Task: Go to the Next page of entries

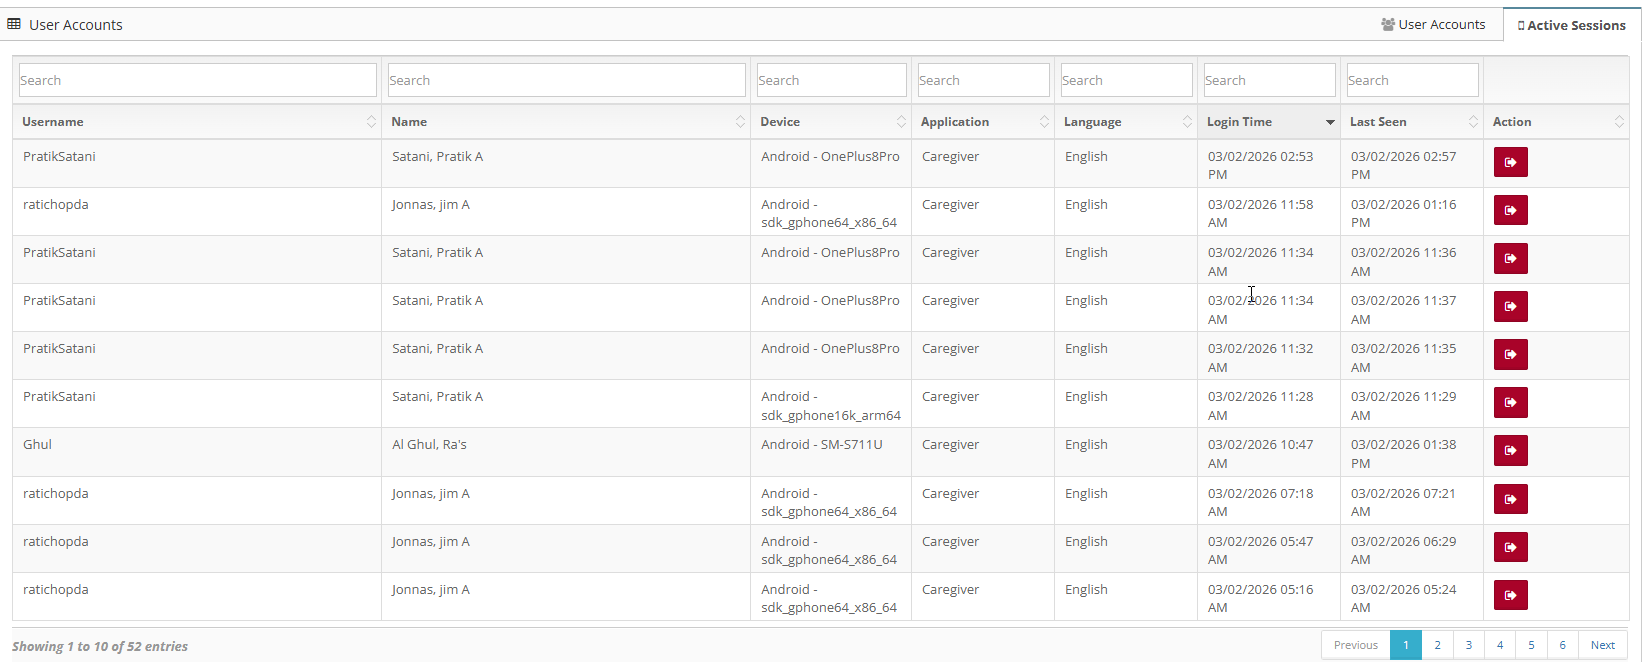Action: pos(1602,645)
